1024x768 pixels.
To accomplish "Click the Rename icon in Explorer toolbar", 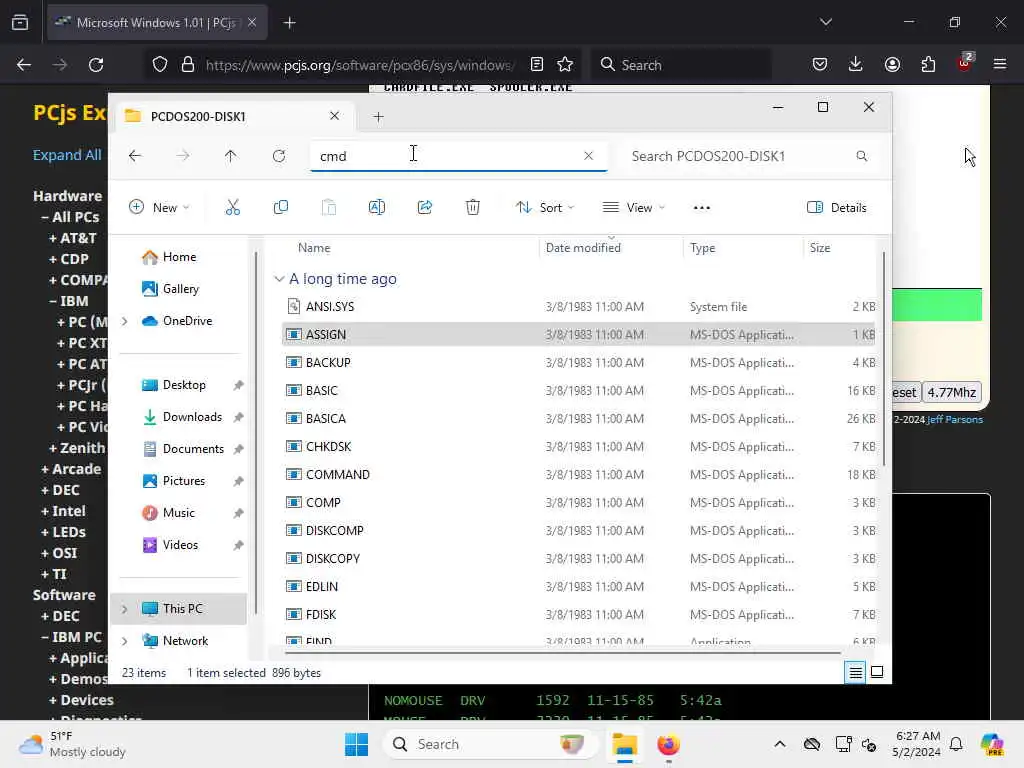I will (377, 208).
